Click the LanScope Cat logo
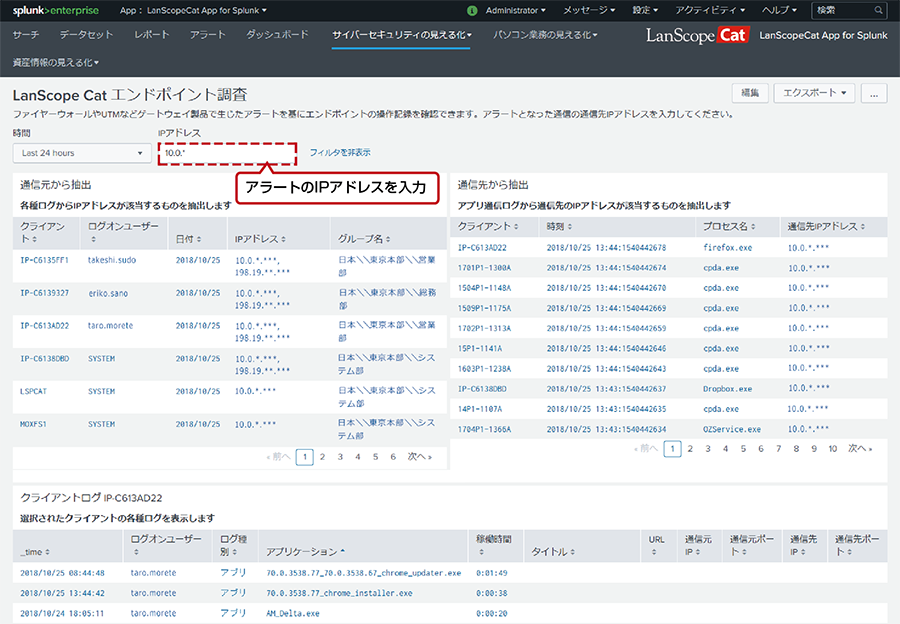Image resolution: width=900 pixels, height=624 pixels. pyautogui.click(x=697, y=35)
